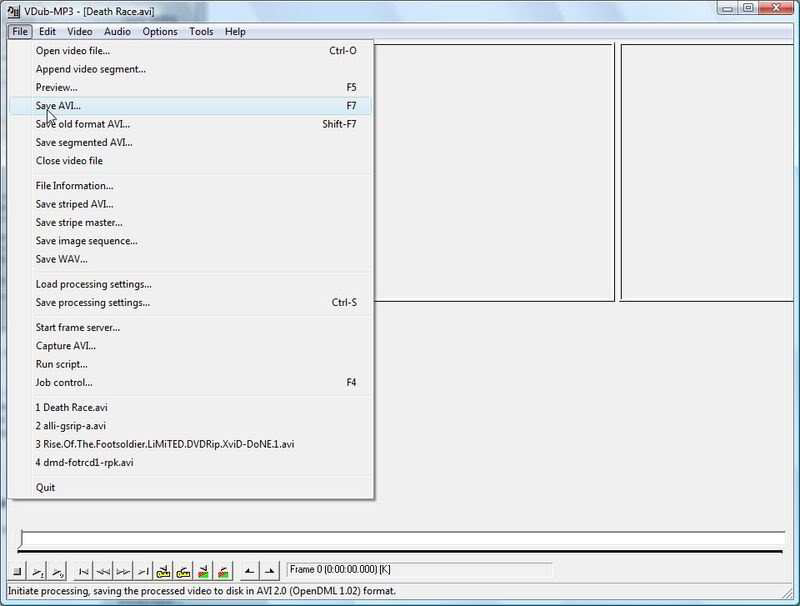Open the Options menu
This screenshot has height=606, width=800.
(160, 32)
